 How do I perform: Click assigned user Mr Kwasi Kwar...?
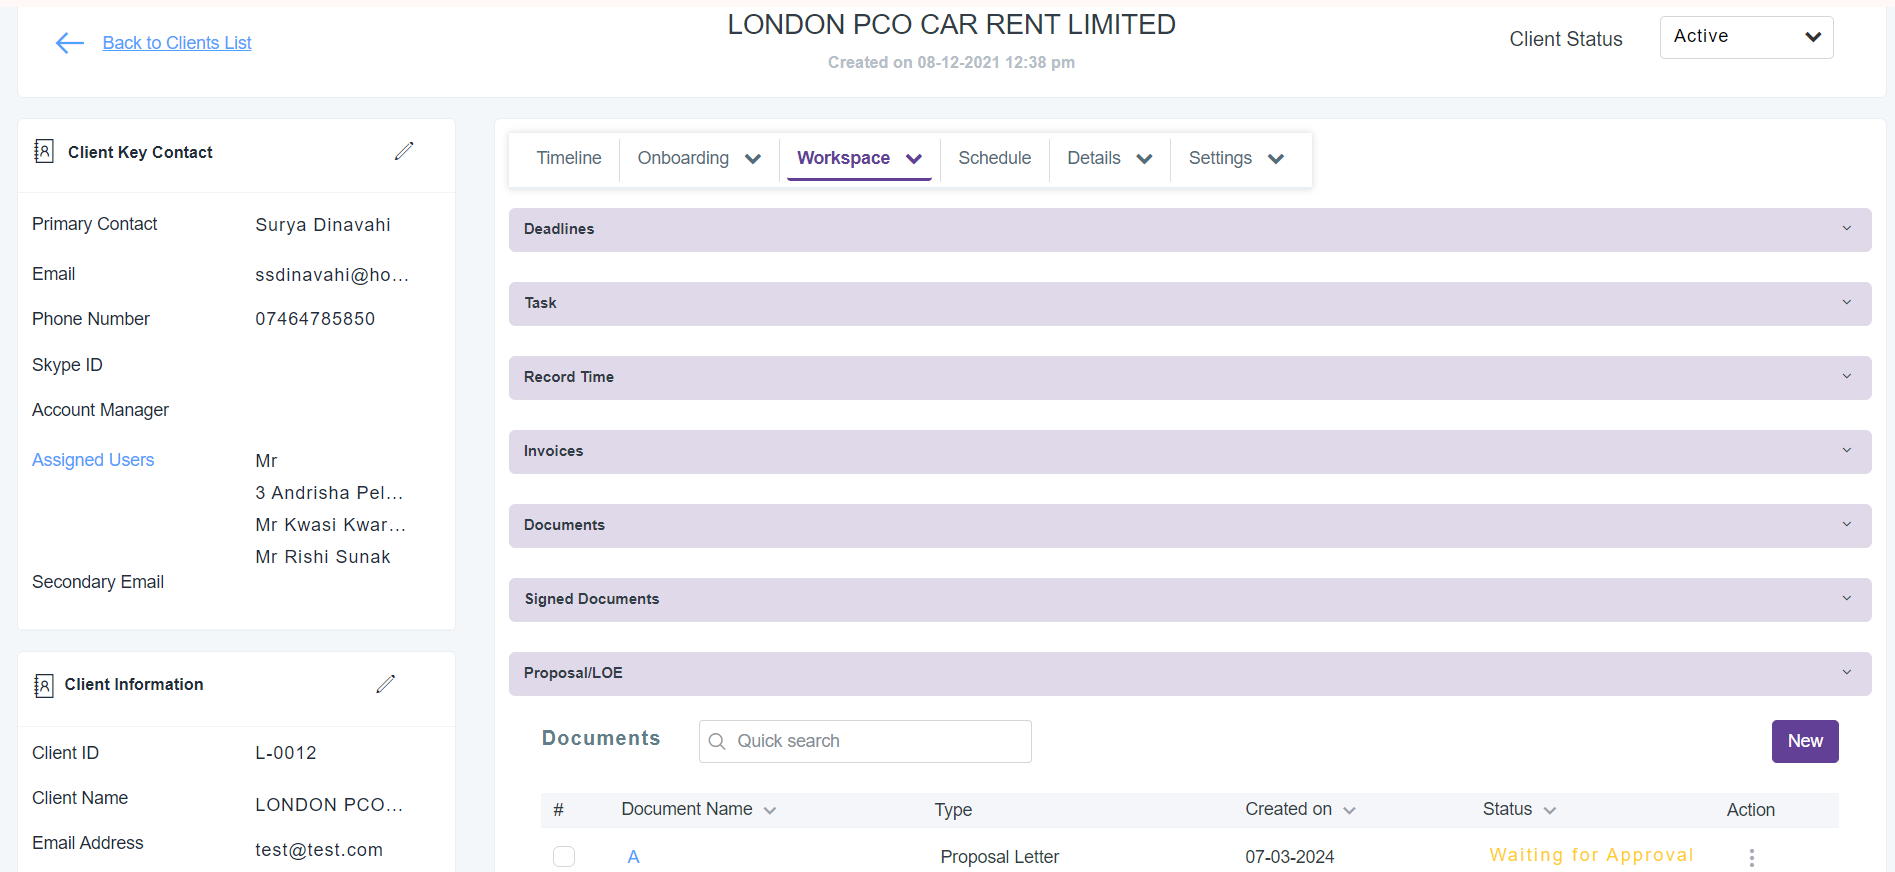[330, 525]
